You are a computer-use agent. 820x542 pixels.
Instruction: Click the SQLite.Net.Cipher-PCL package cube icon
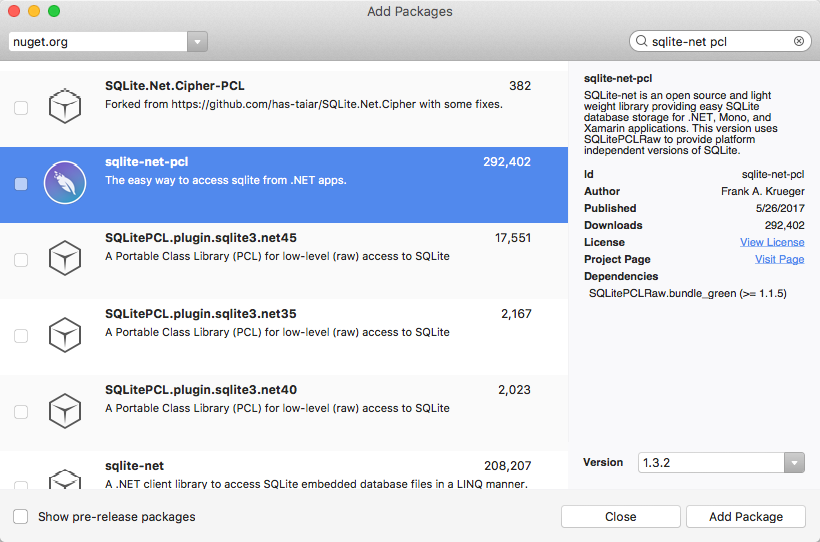(x=65, y=106)
